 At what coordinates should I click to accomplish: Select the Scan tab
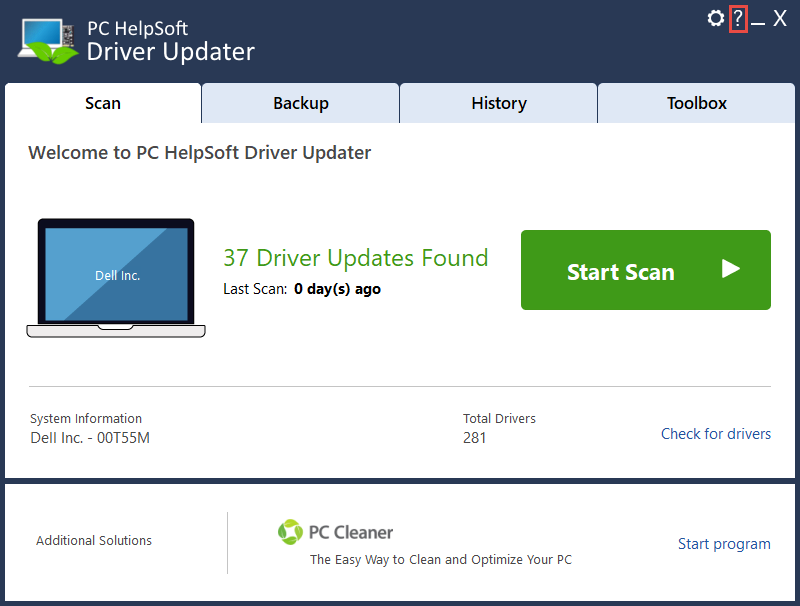(102, 103)
